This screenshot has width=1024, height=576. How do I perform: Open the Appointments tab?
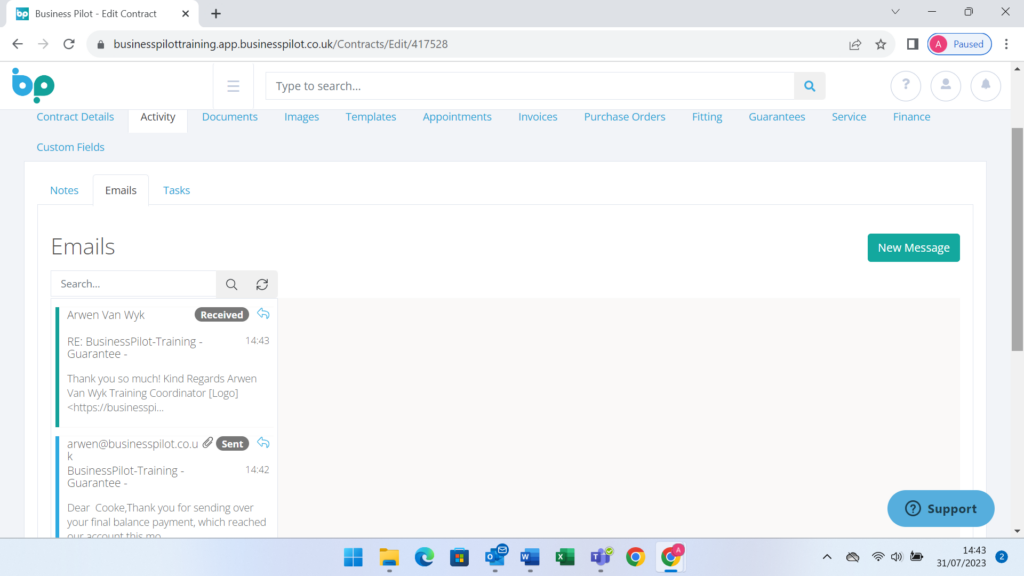(457, 117)
